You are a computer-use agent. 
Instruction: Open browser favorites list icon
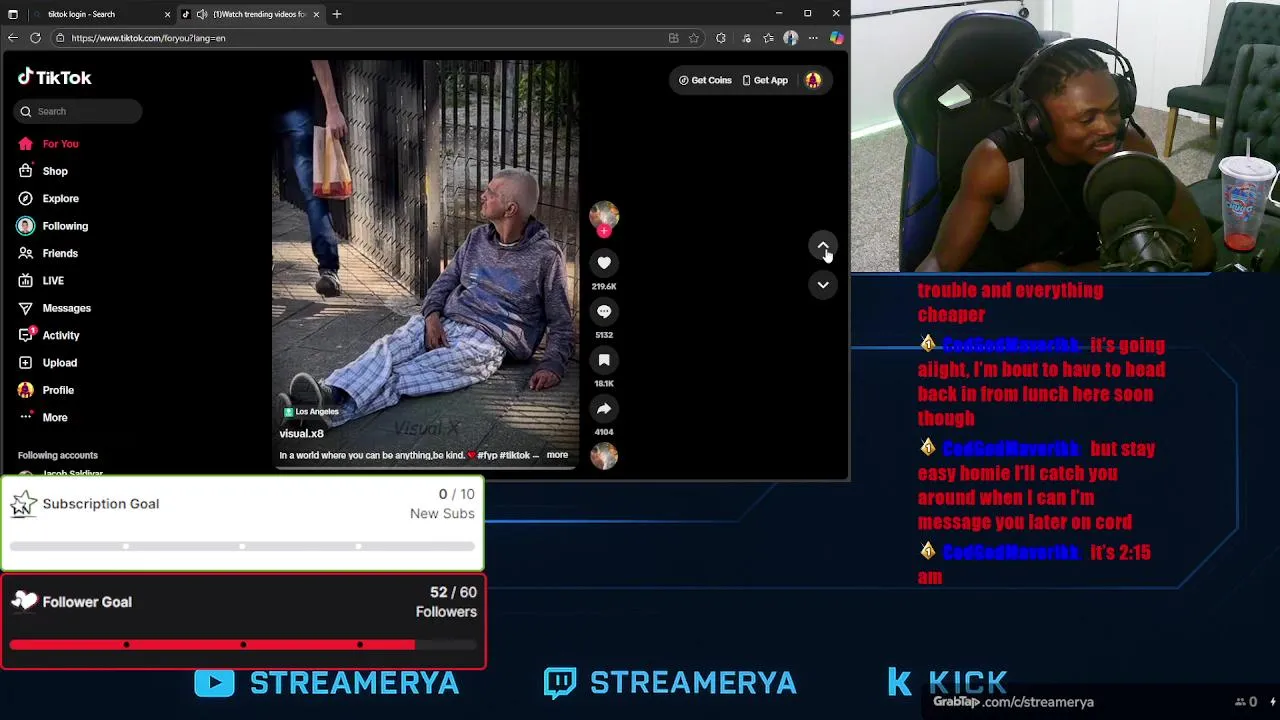pyautogui.click(x=768, y=38)
